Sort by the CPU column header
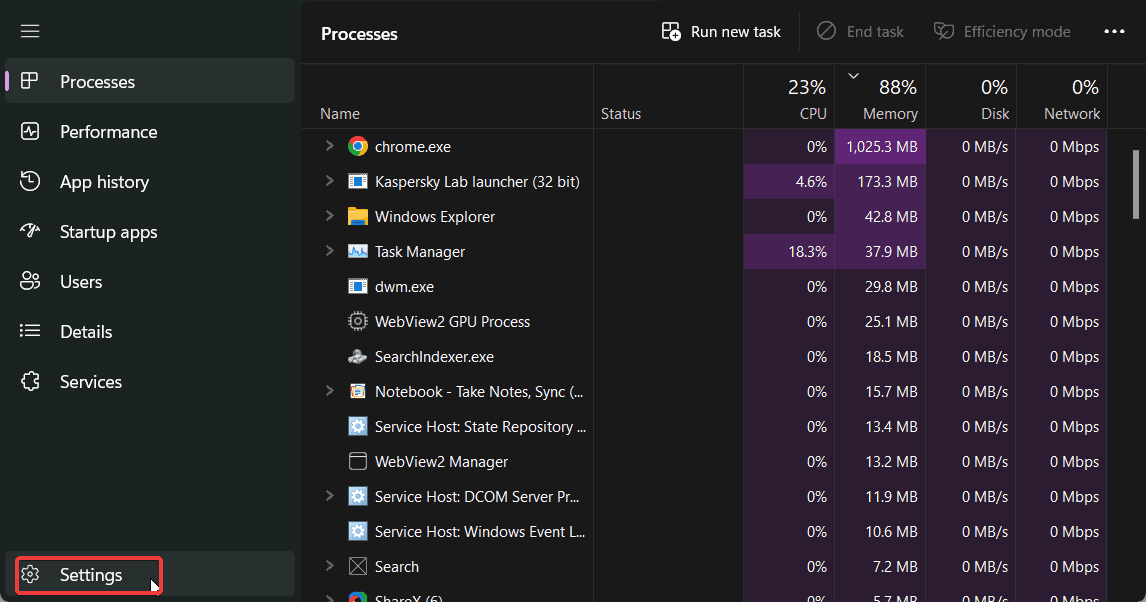 tap(789, 96)
